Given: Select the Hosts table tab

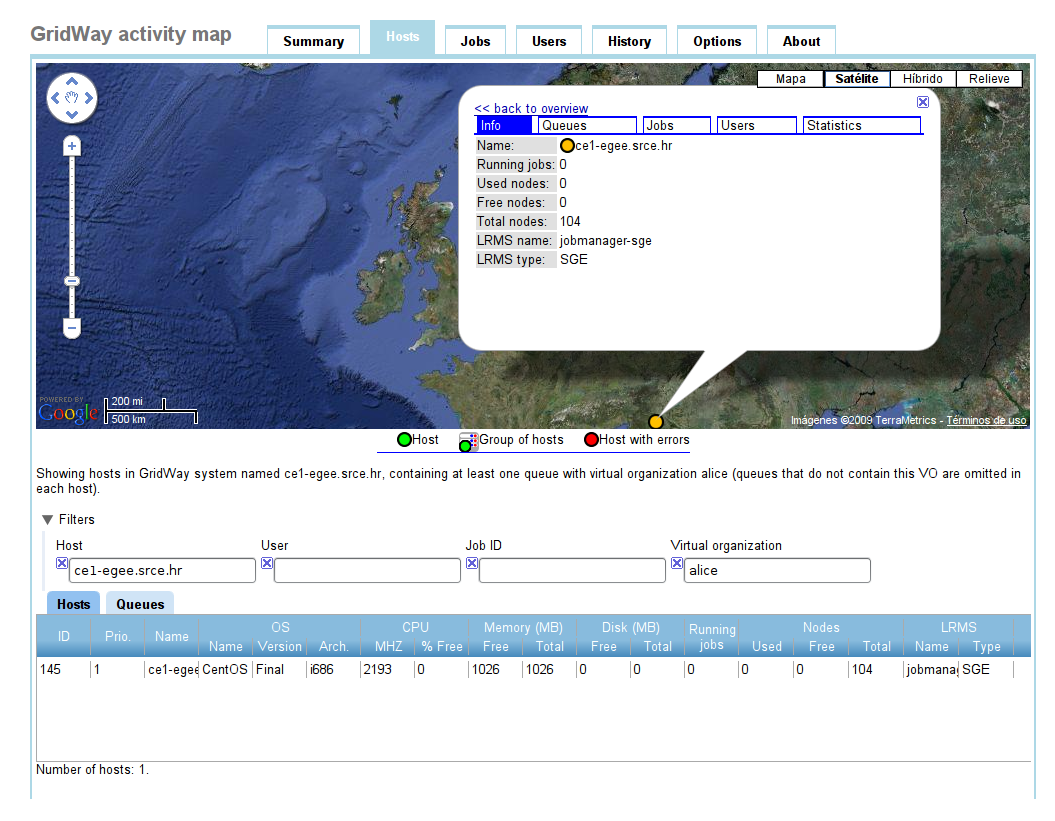Looking at the screenshot, I should pyautogui.click(x=73, y=604).
